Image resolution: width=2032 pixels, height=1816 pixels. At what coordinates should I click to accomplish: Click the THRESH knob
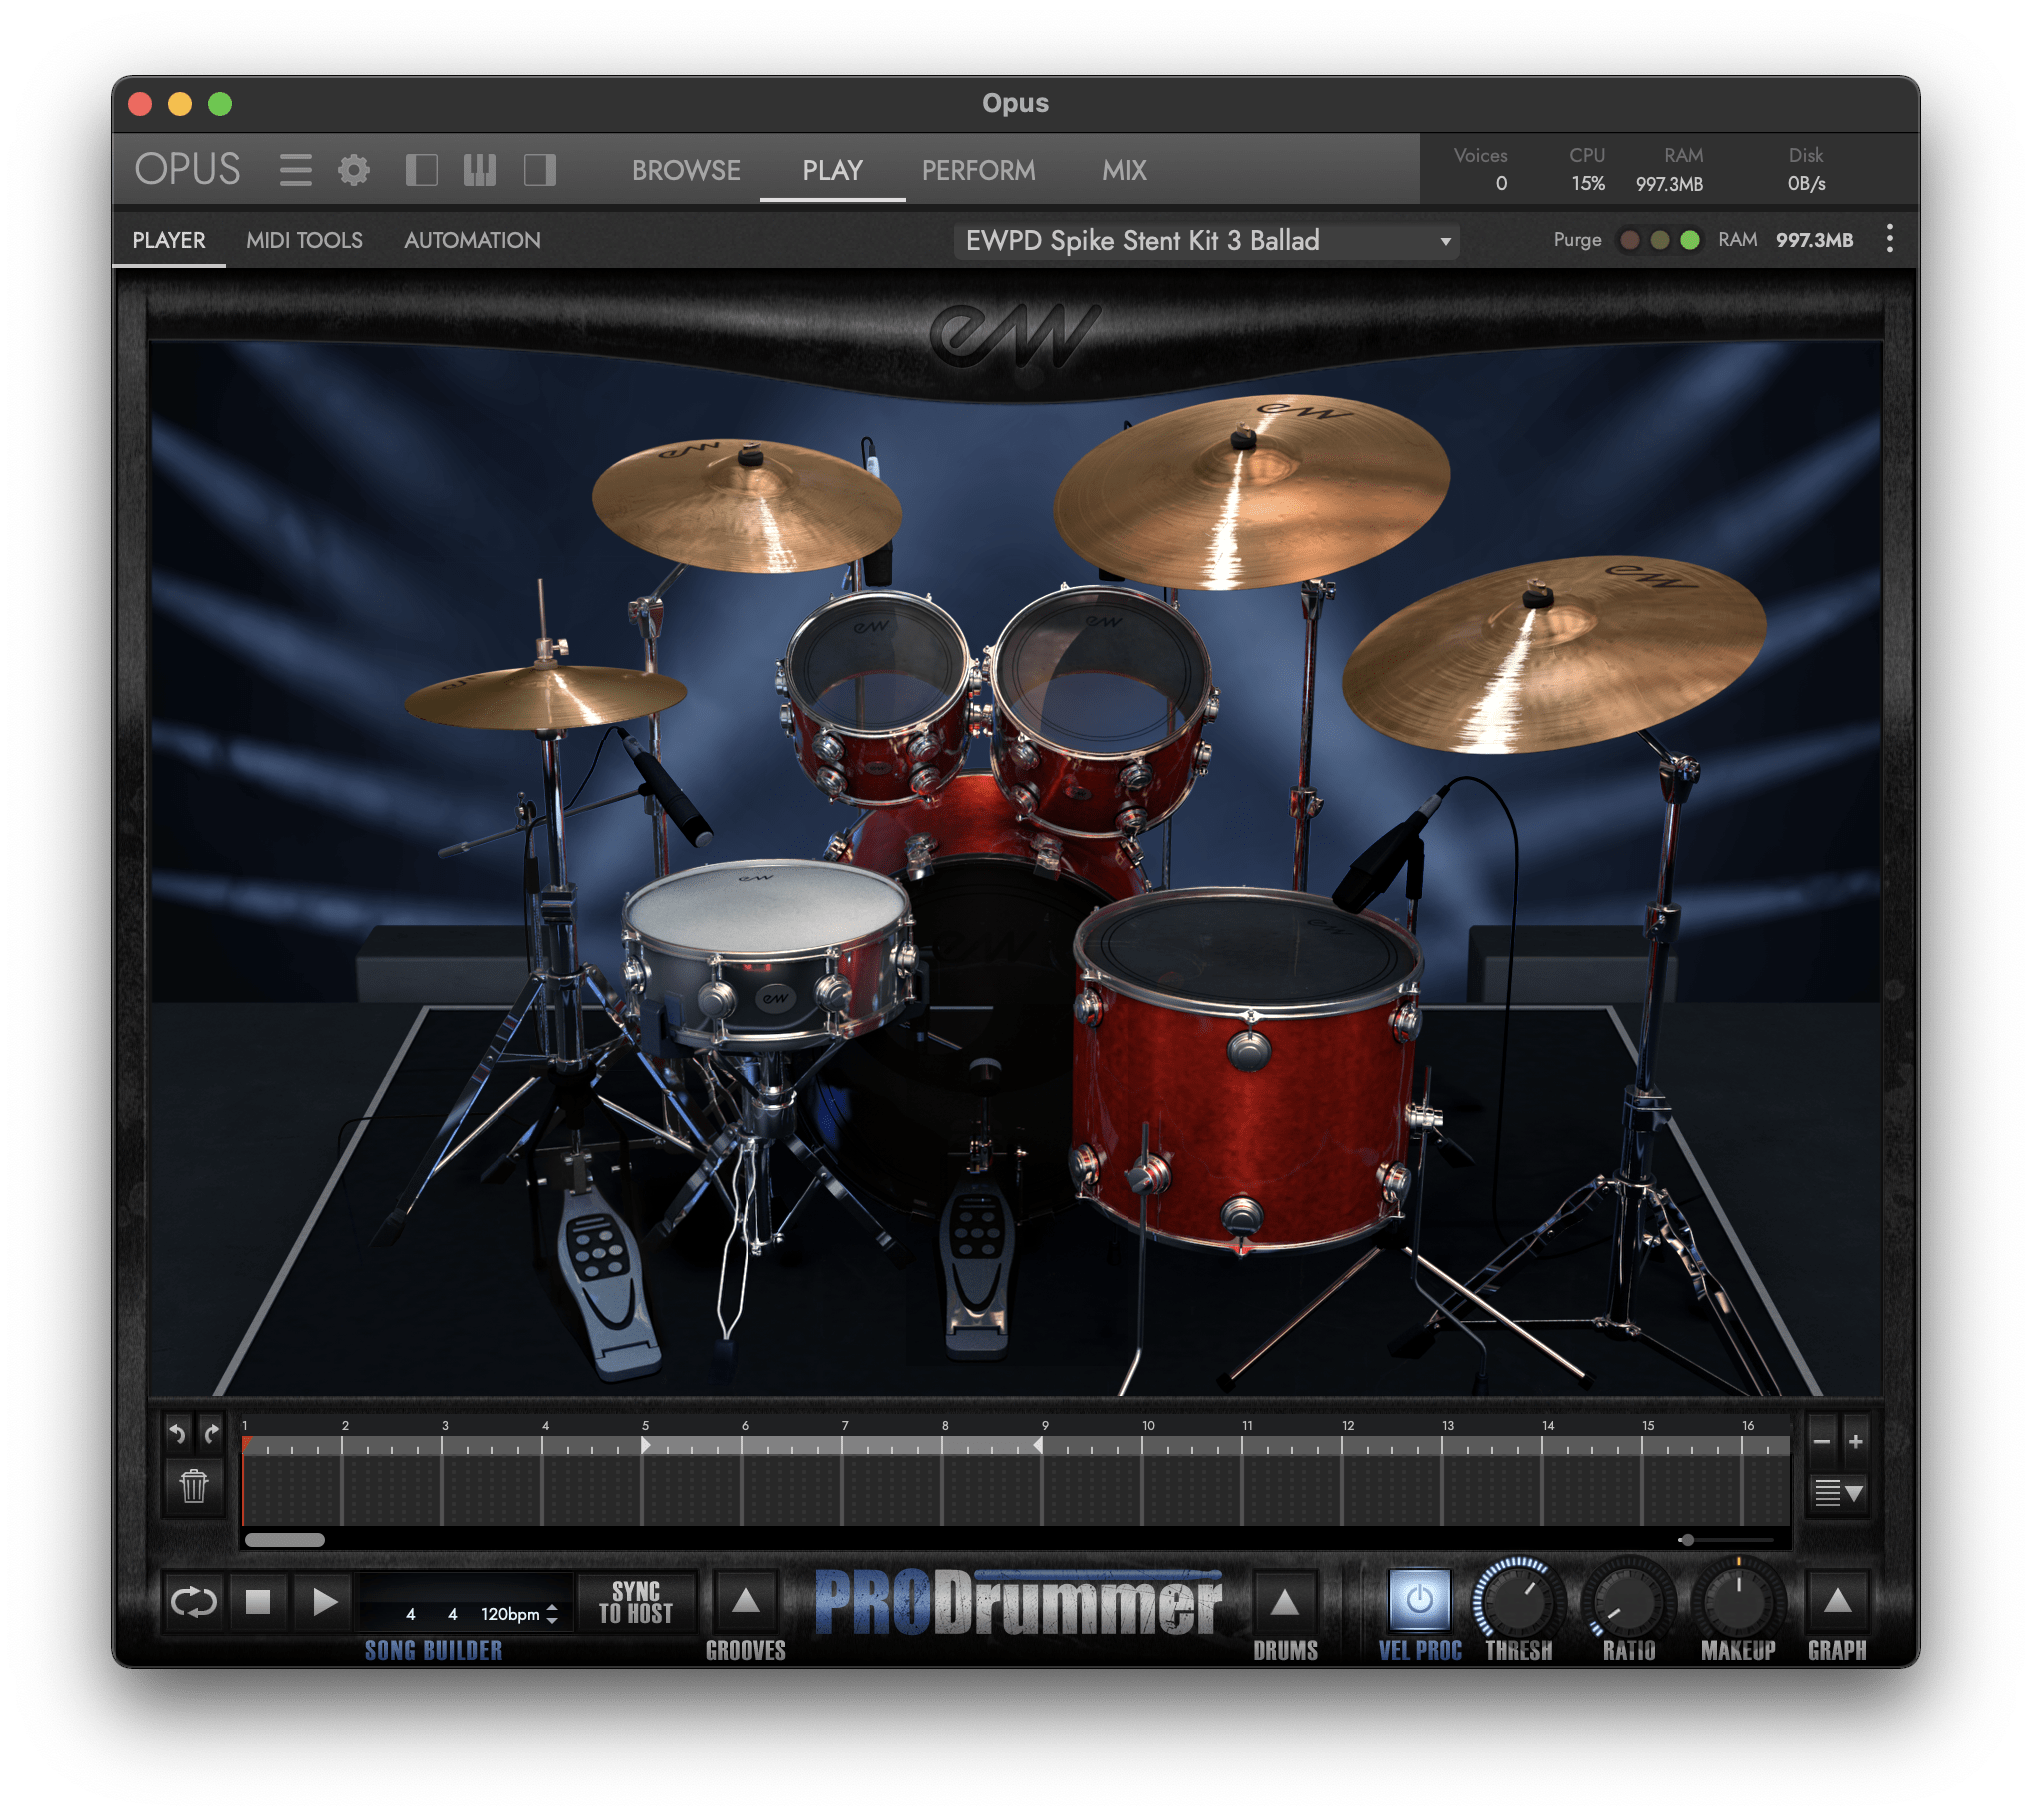[x=1518, y=1601]
